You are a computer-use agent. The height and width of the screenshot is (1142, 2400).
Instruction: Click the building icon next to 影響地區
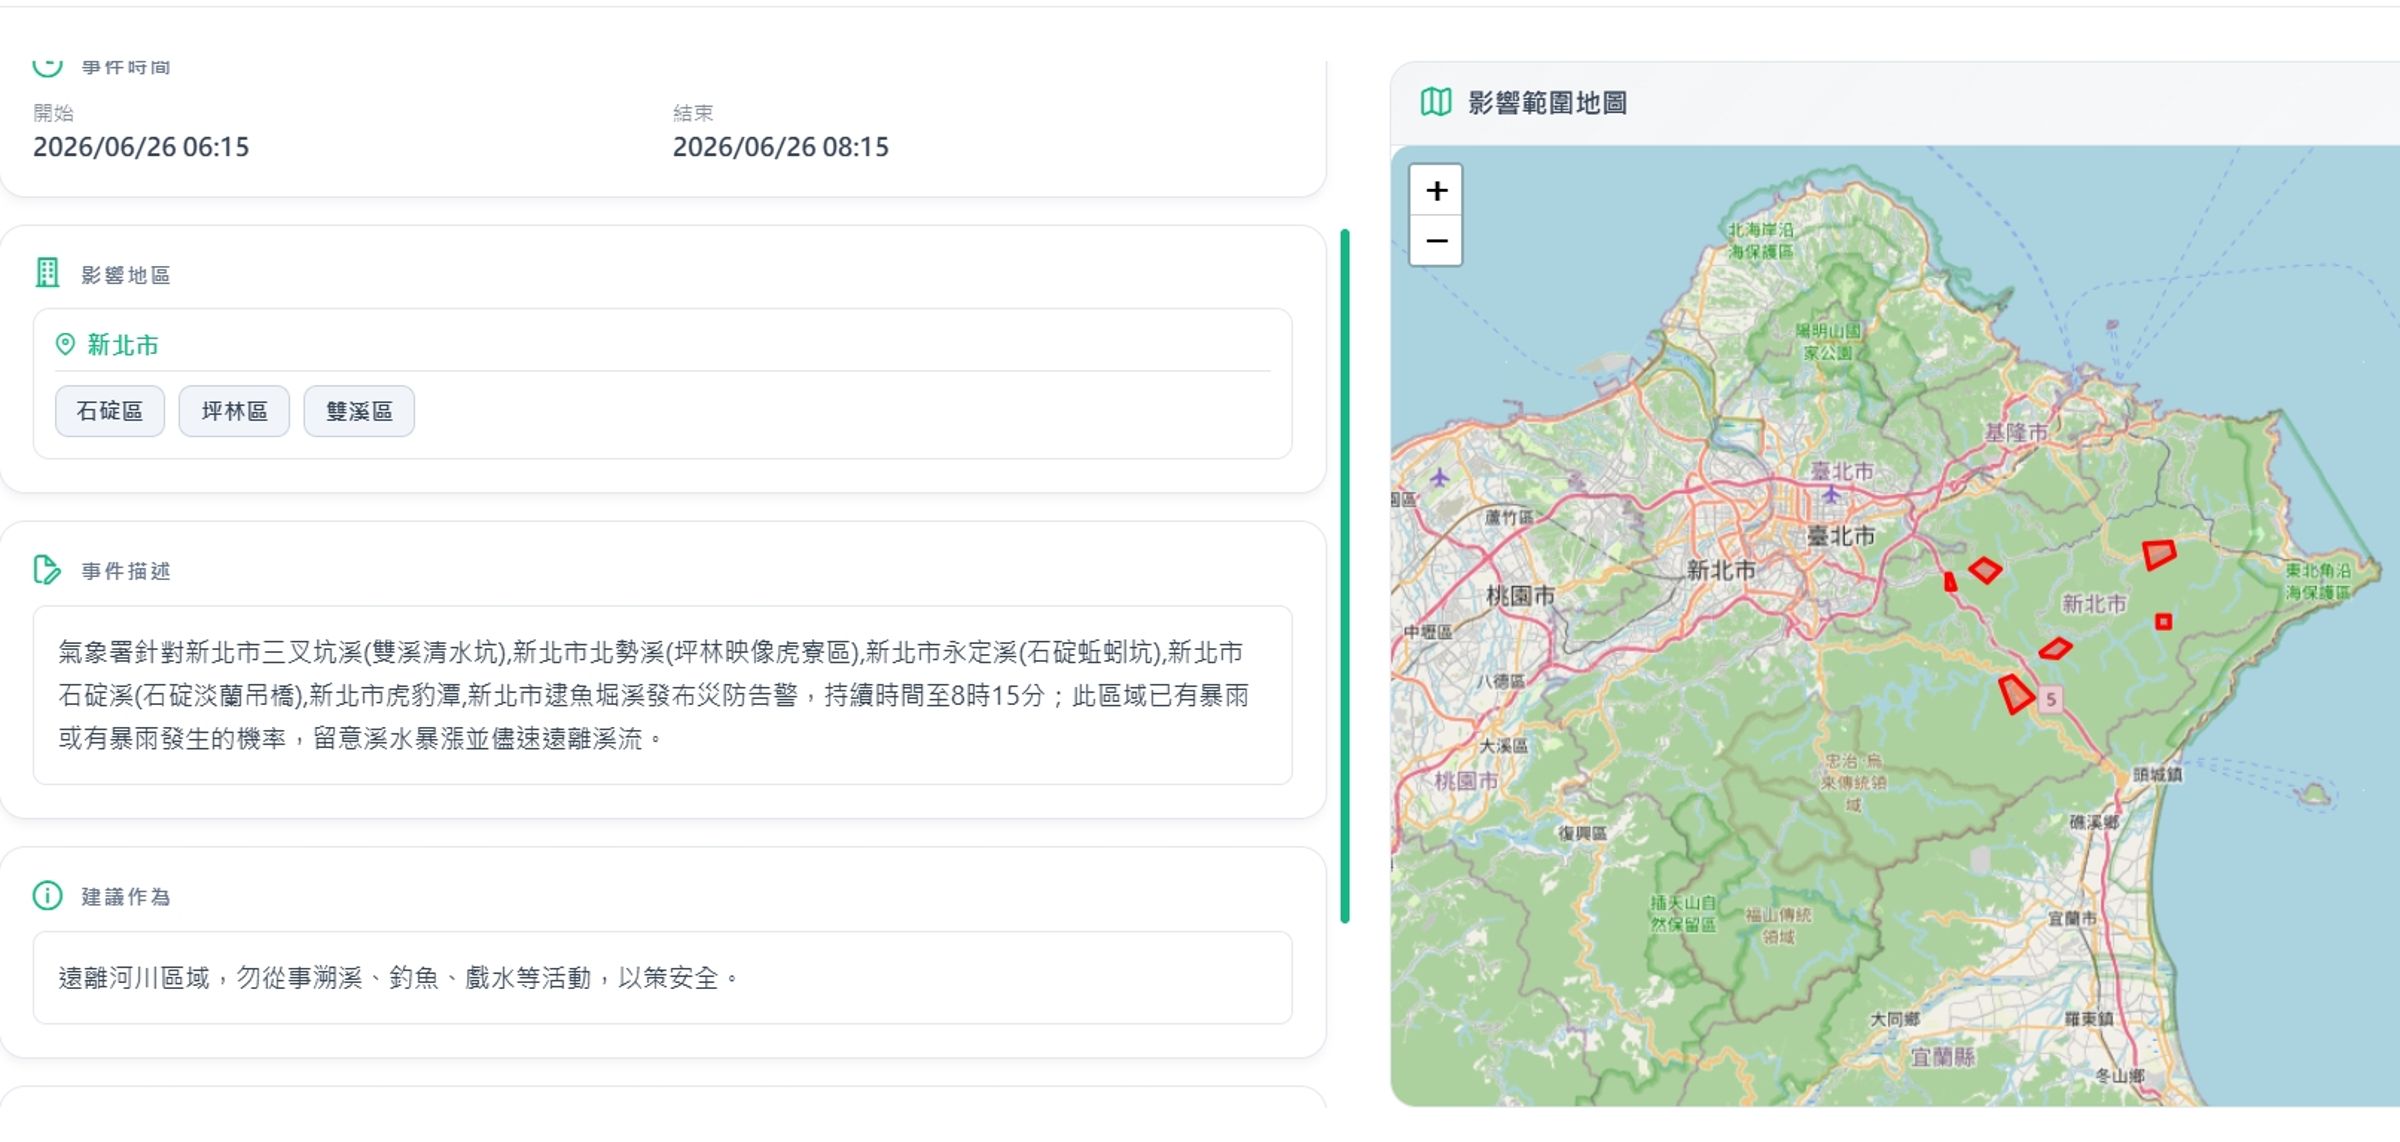(47, 273)
